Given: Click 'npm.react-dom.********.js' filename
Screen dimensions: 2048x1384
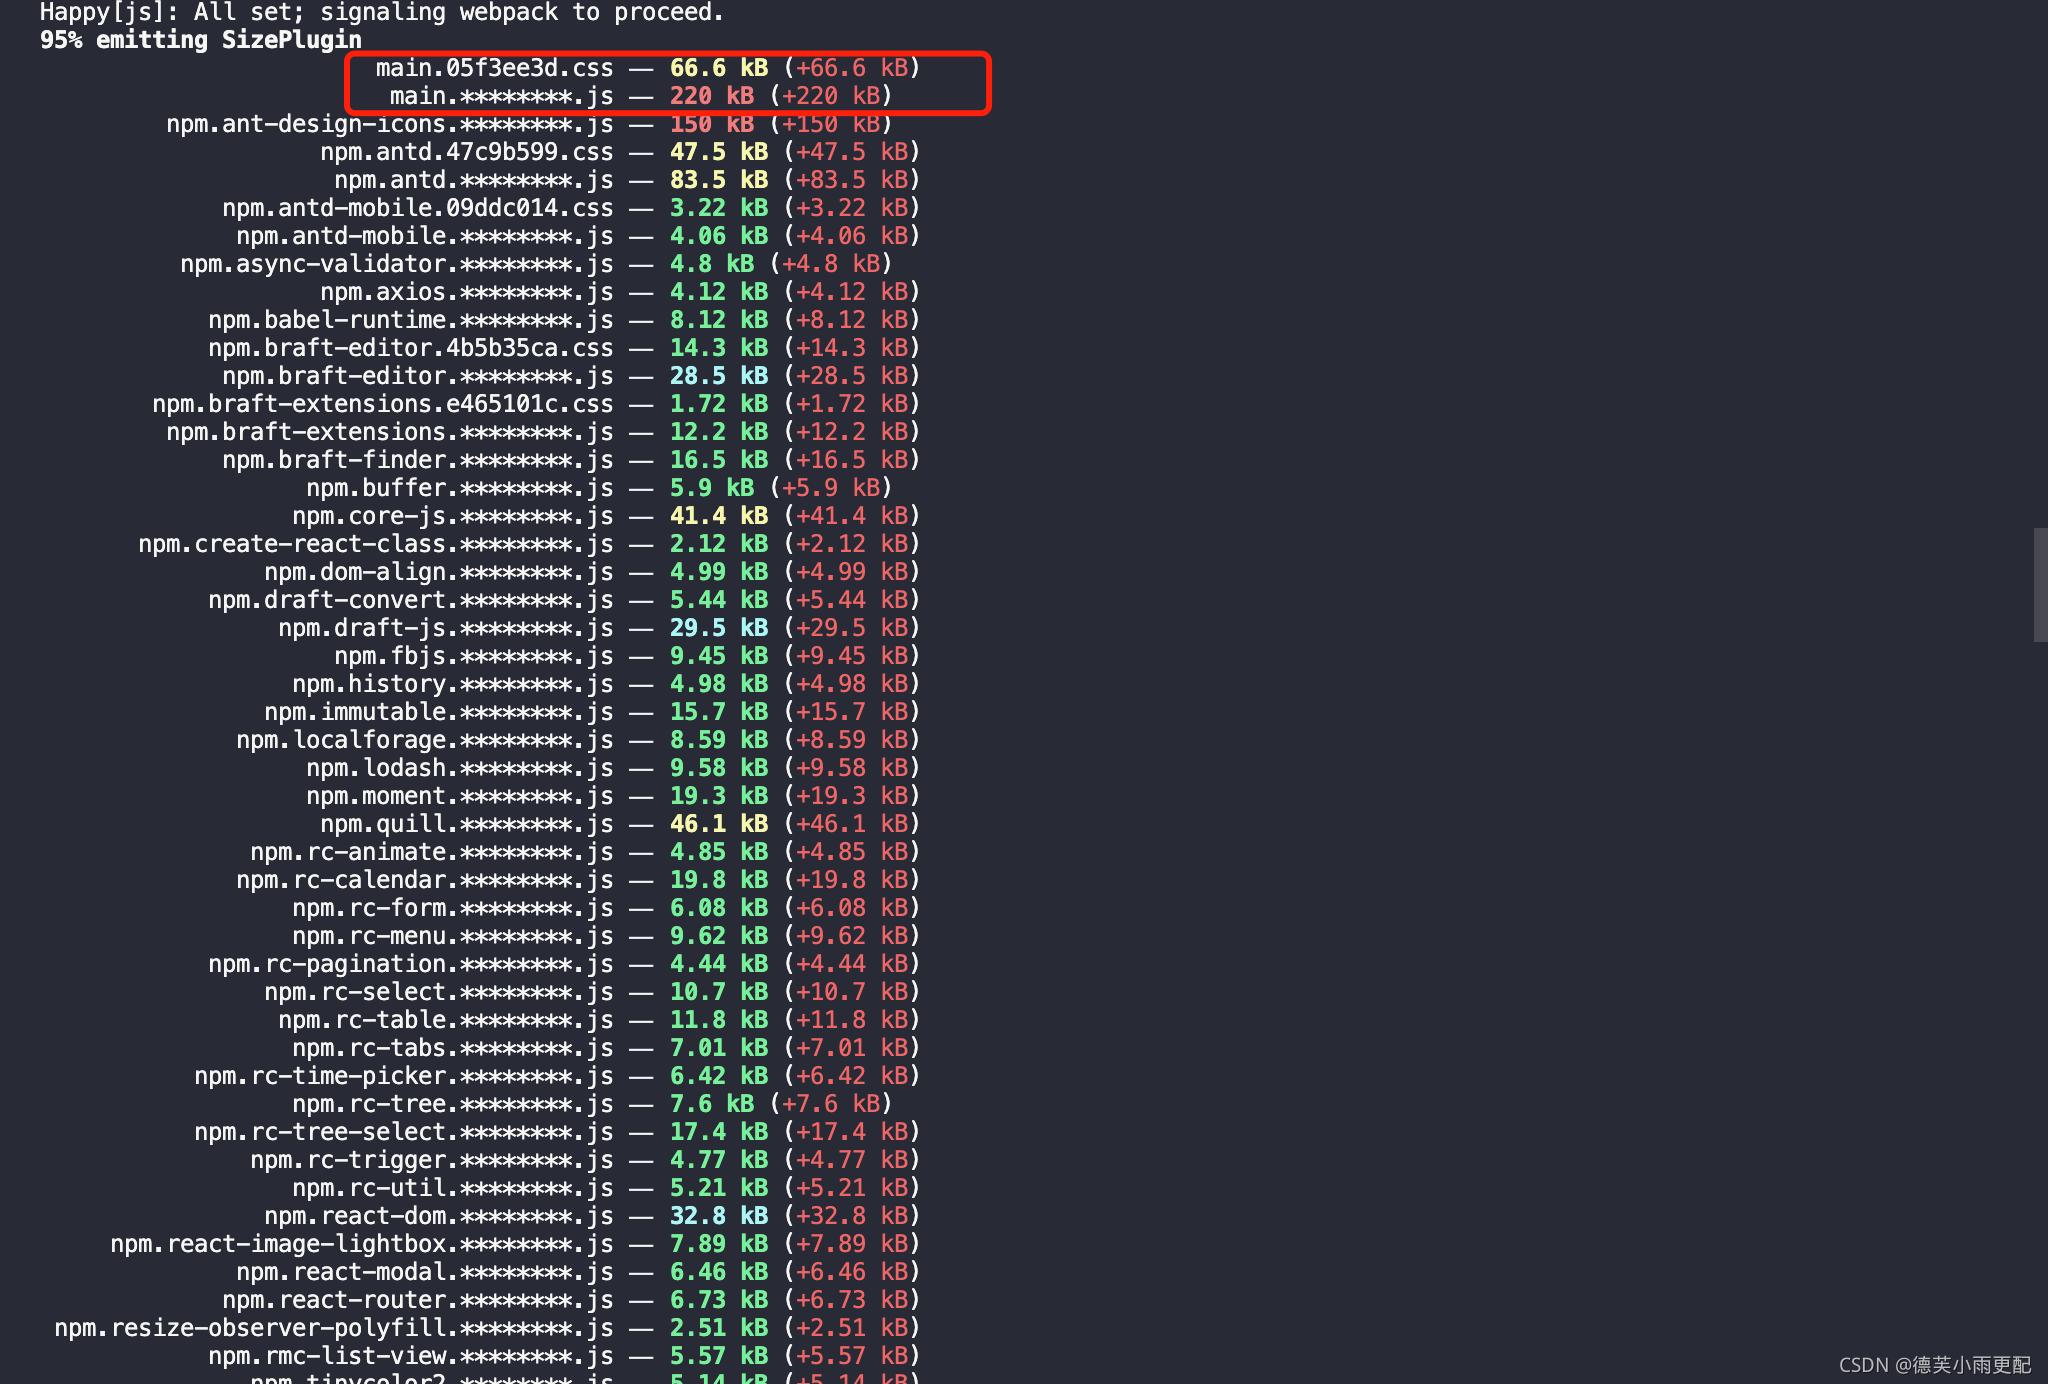Looking at the screenshot, I should (x=439, y=1216).
